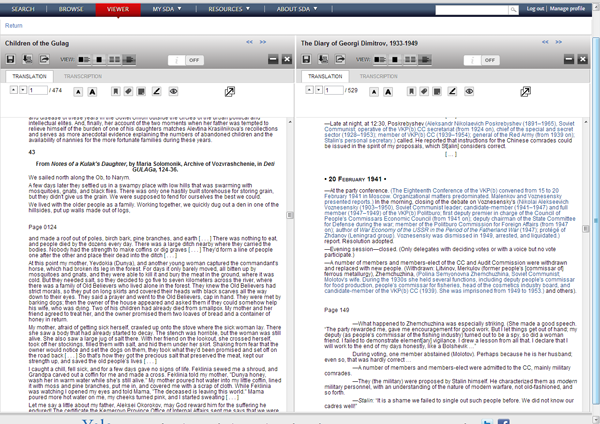The image size is (600, 424).
Task: Click the Return link
Action: point(14,26)
